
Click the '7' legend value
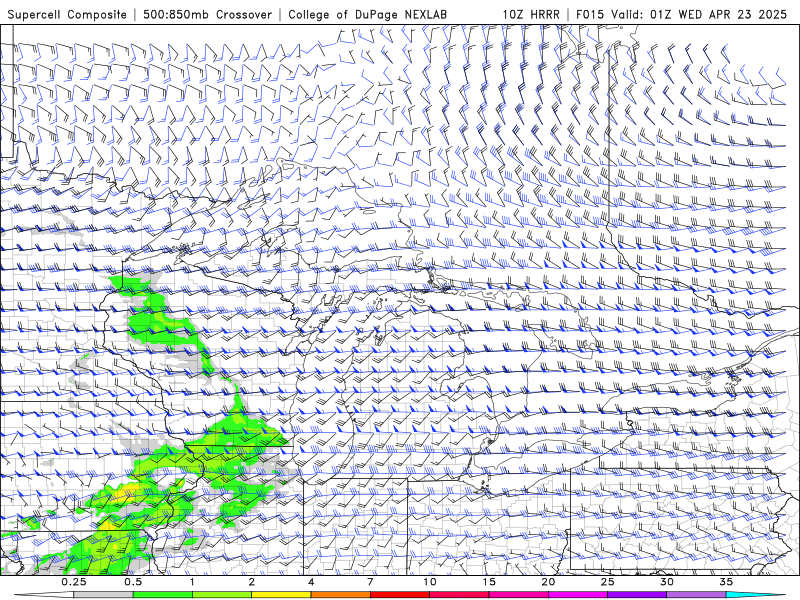[x=370, y=582]
